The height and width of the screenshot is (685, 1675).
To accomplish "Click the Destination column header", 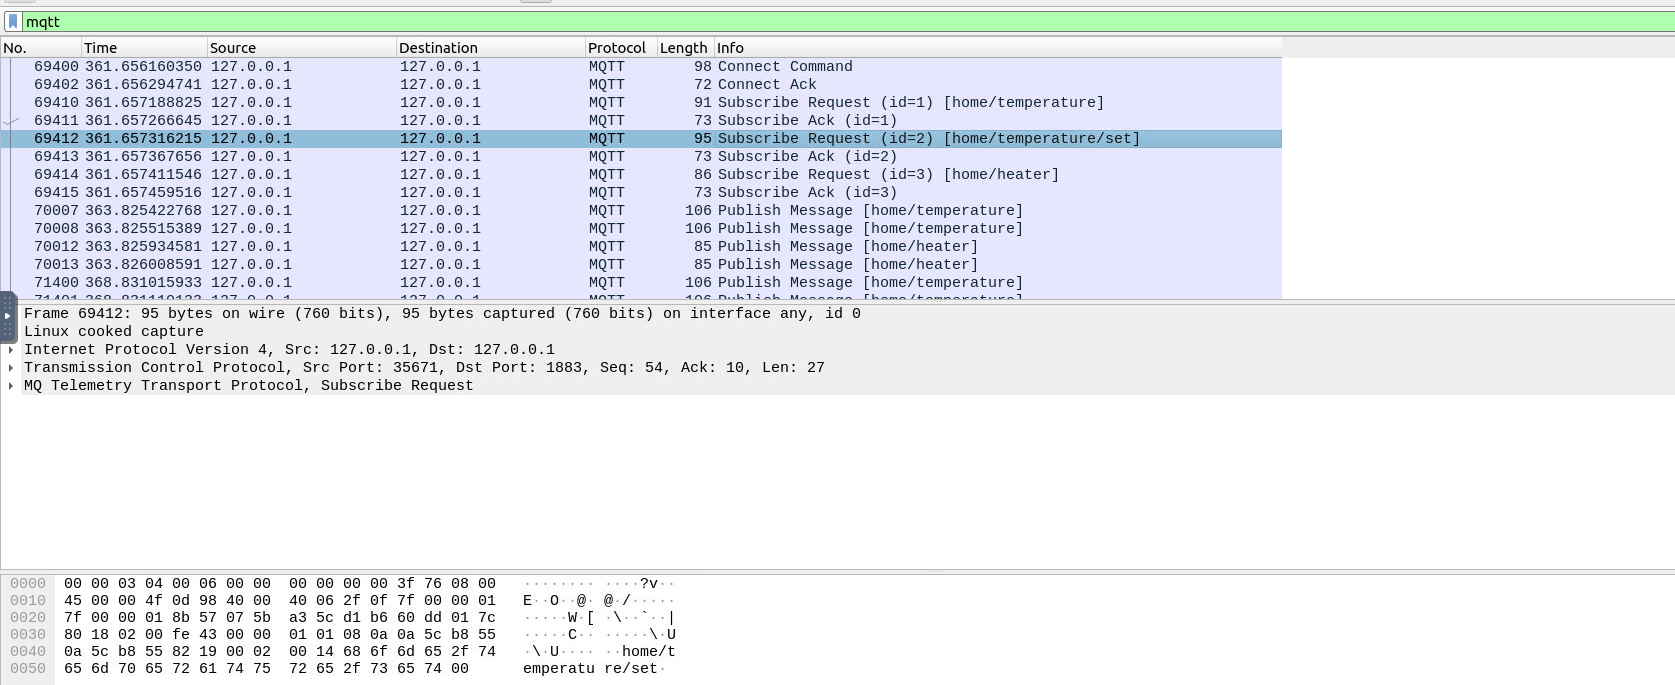I will pyautogui.click(x=489, y=48).
